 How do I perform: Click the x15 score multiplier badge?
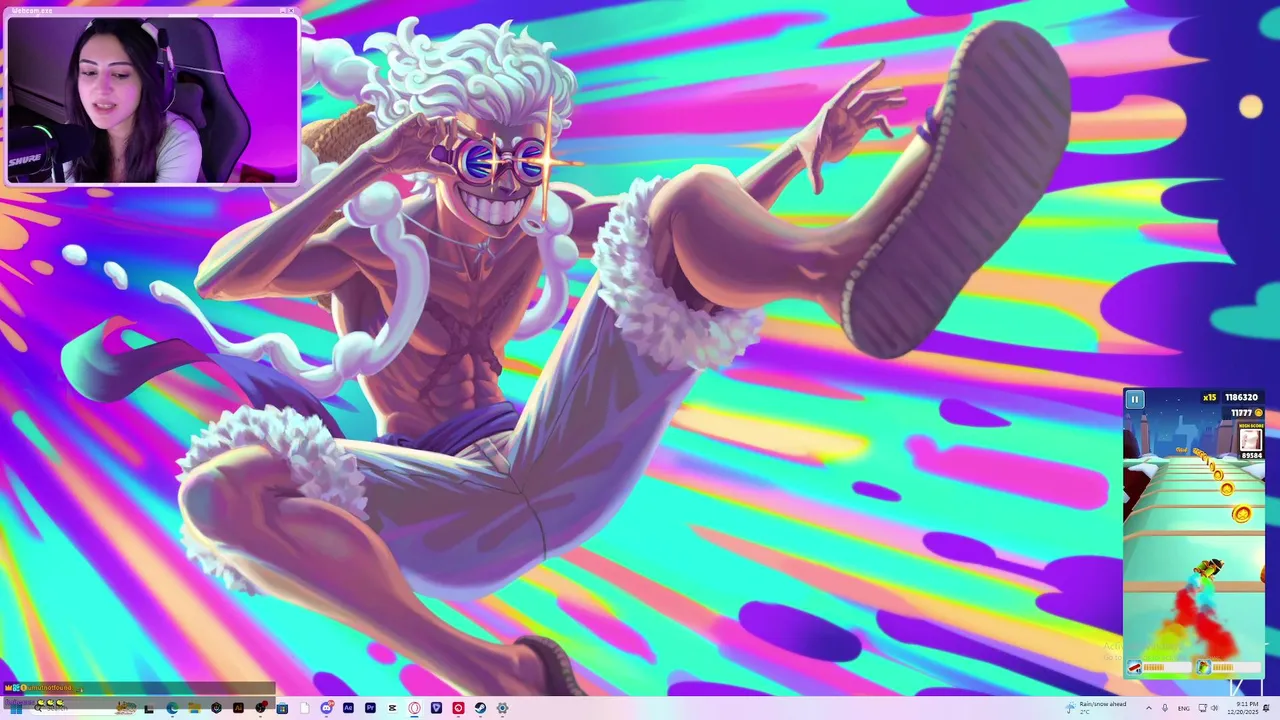coord(1209,398)
